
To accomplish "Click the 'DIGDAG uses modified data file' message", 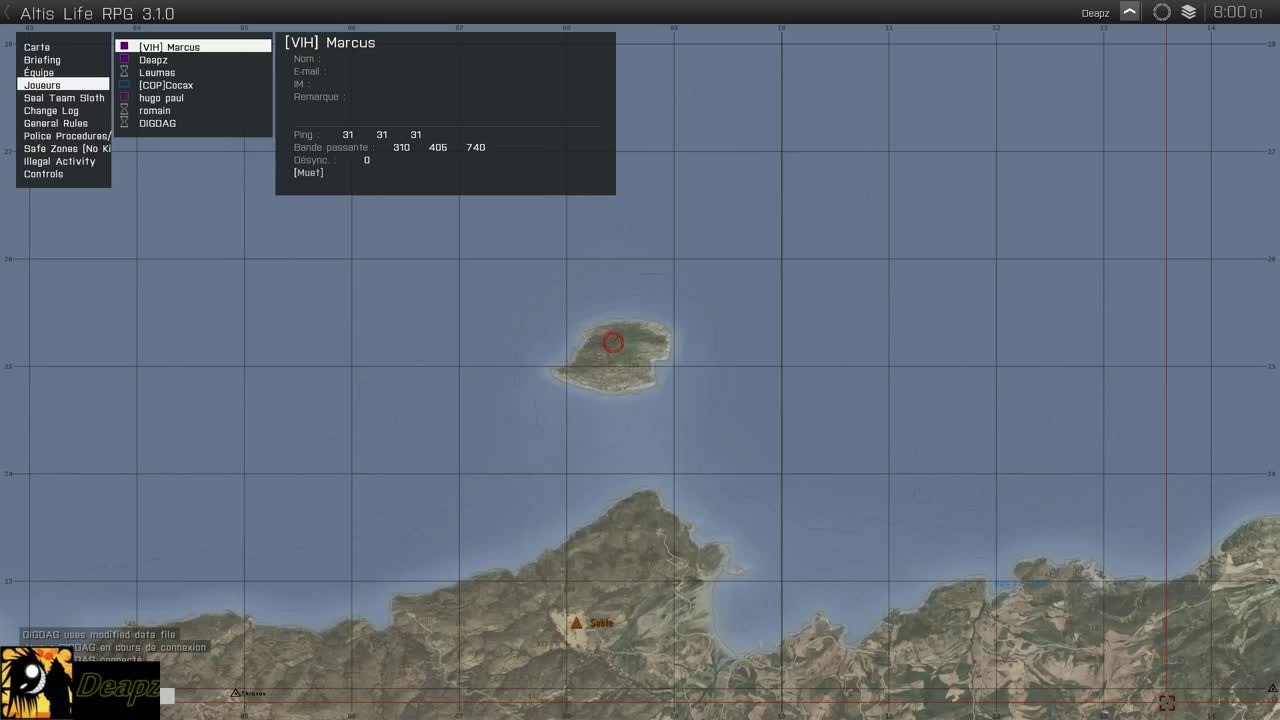I will (x=99, y=635).
